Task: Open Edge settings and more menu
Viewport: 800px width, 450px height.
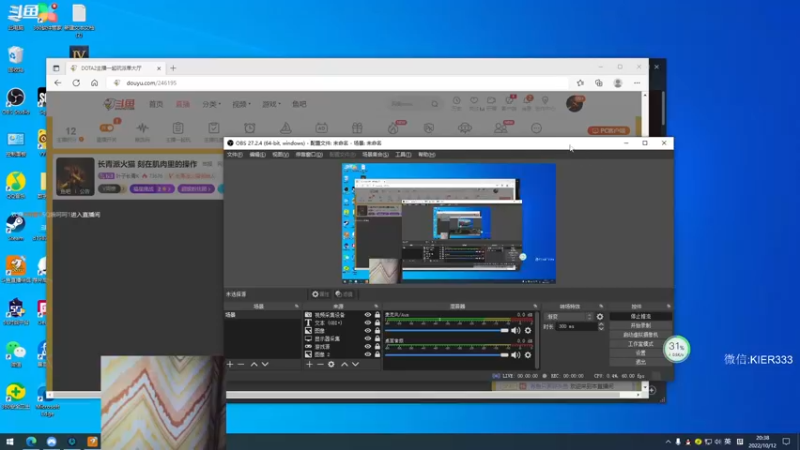Action: (x=637, y=83)
